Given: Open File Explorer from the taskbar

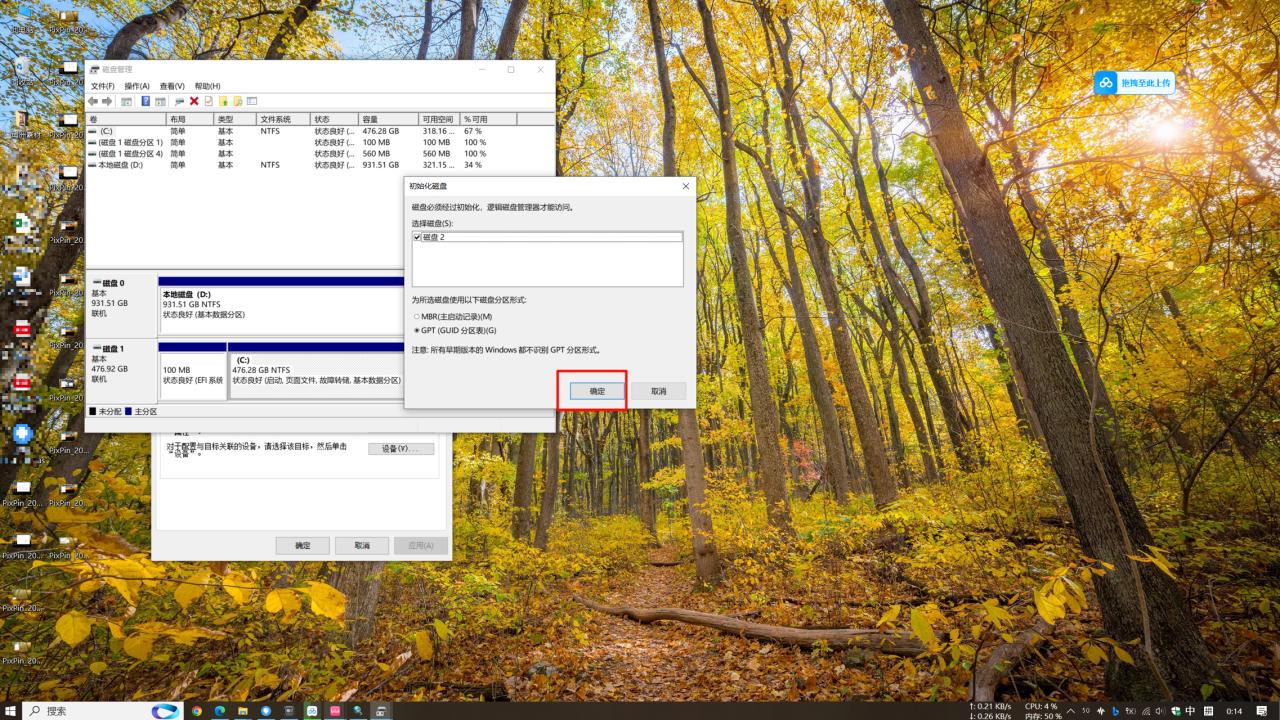Looking at the screenshot, I should (x=242, y=711).
